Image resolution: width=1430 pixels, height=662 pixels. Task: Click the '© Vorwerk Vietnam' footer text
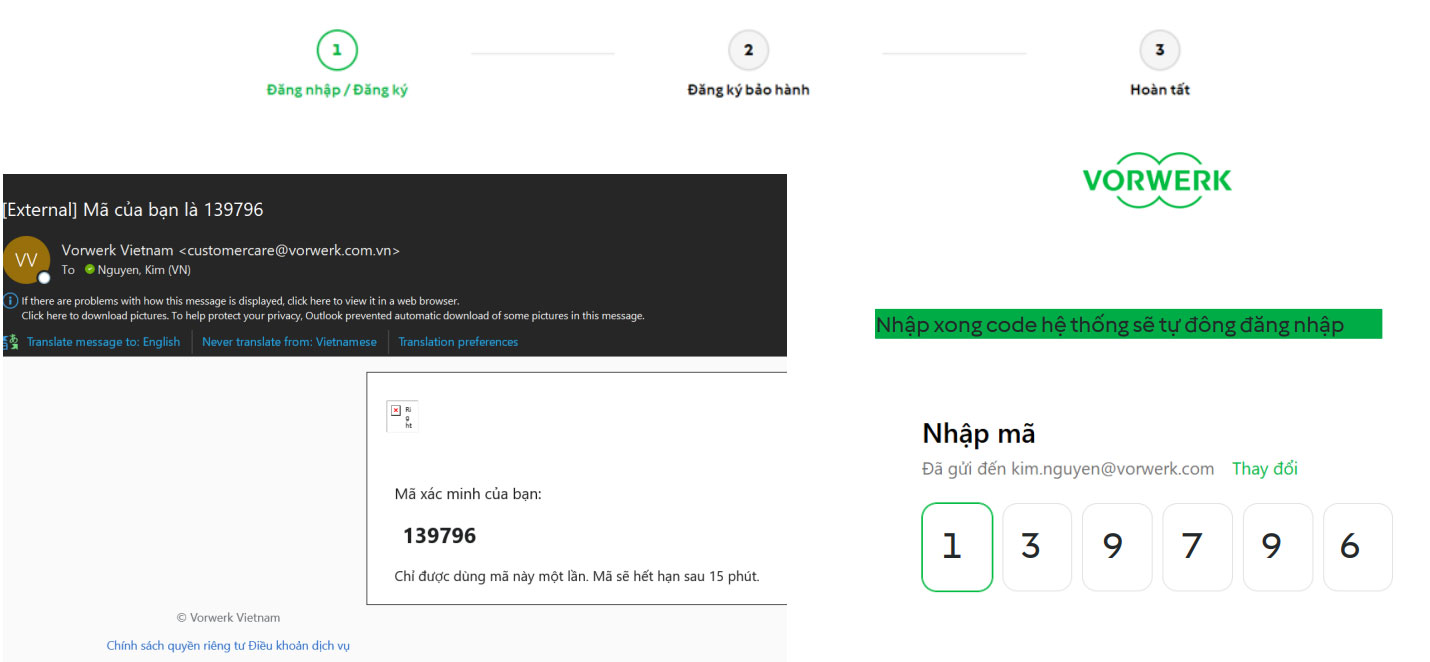coord(228,618)
